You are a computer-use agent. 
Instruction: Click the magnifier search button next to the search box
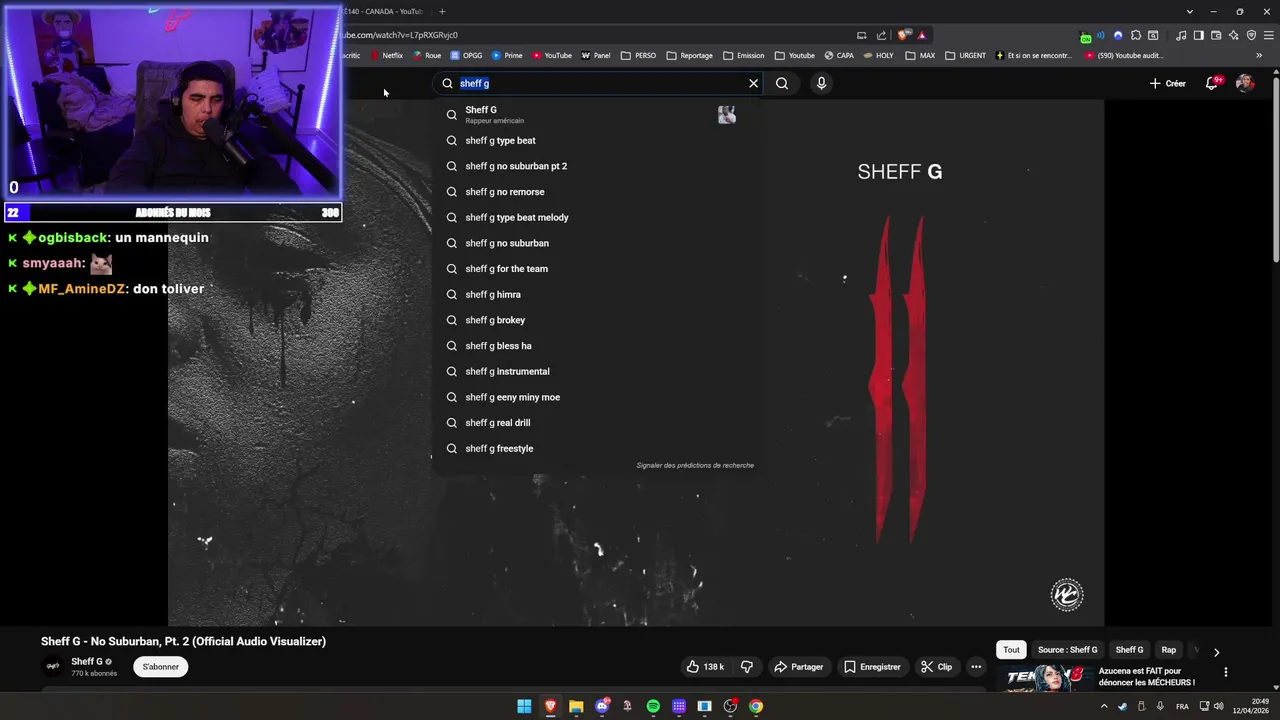click(782, 83)
